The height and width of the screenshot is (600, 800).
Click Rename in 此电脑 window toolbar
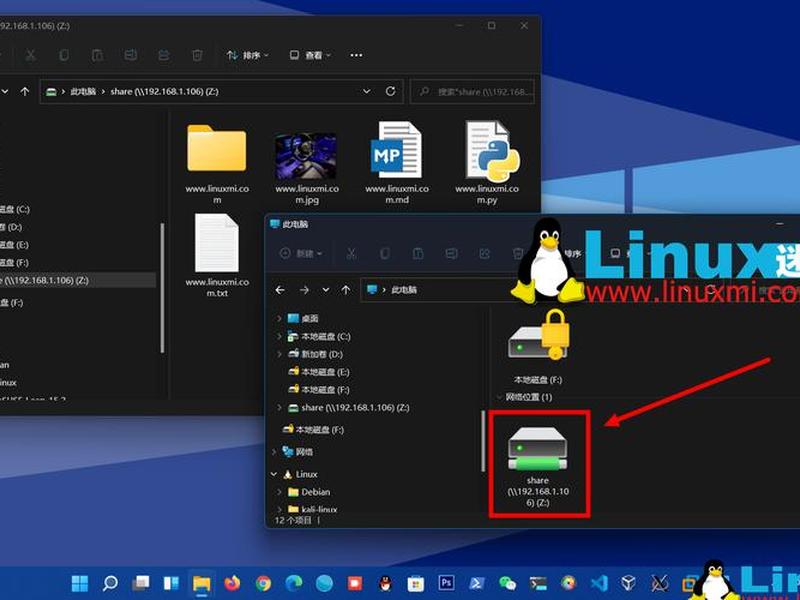451,253
